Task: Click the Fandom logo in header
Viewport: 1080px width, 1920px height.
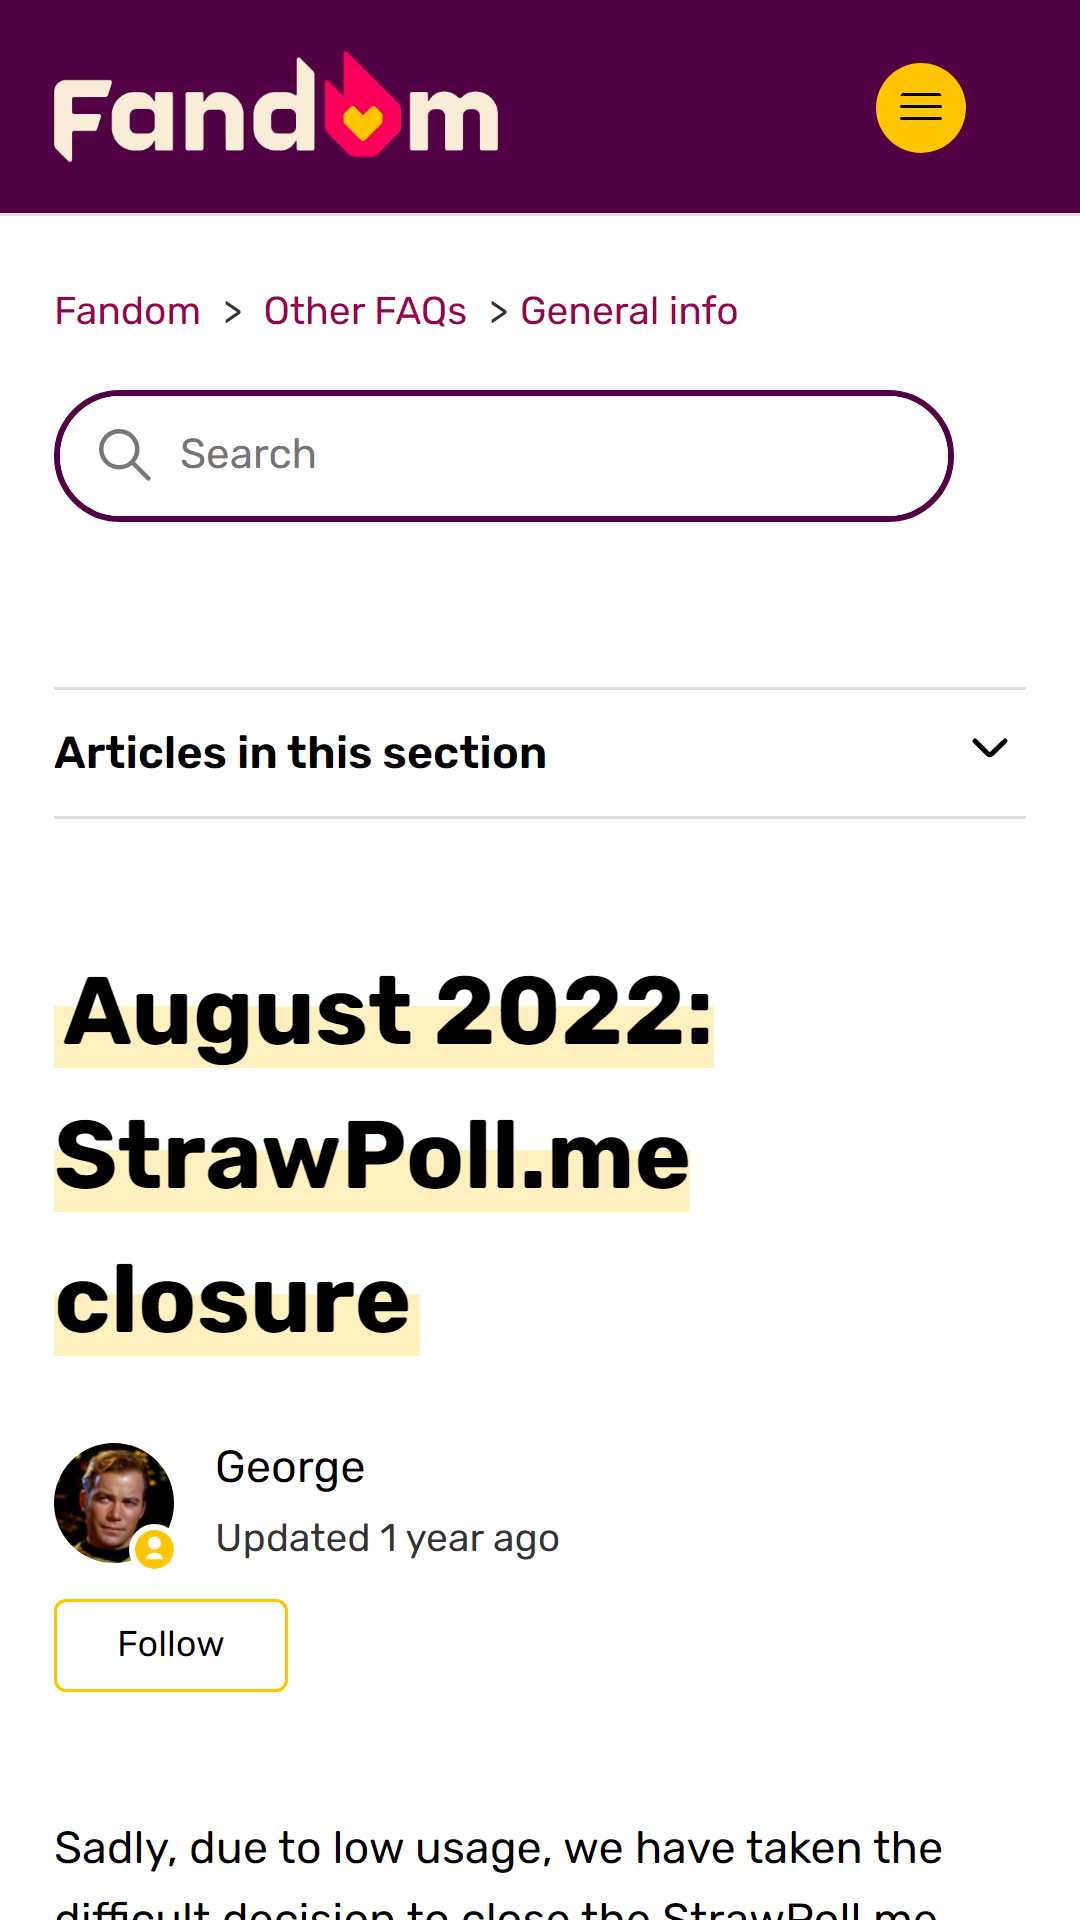Action: pos(276,106)
